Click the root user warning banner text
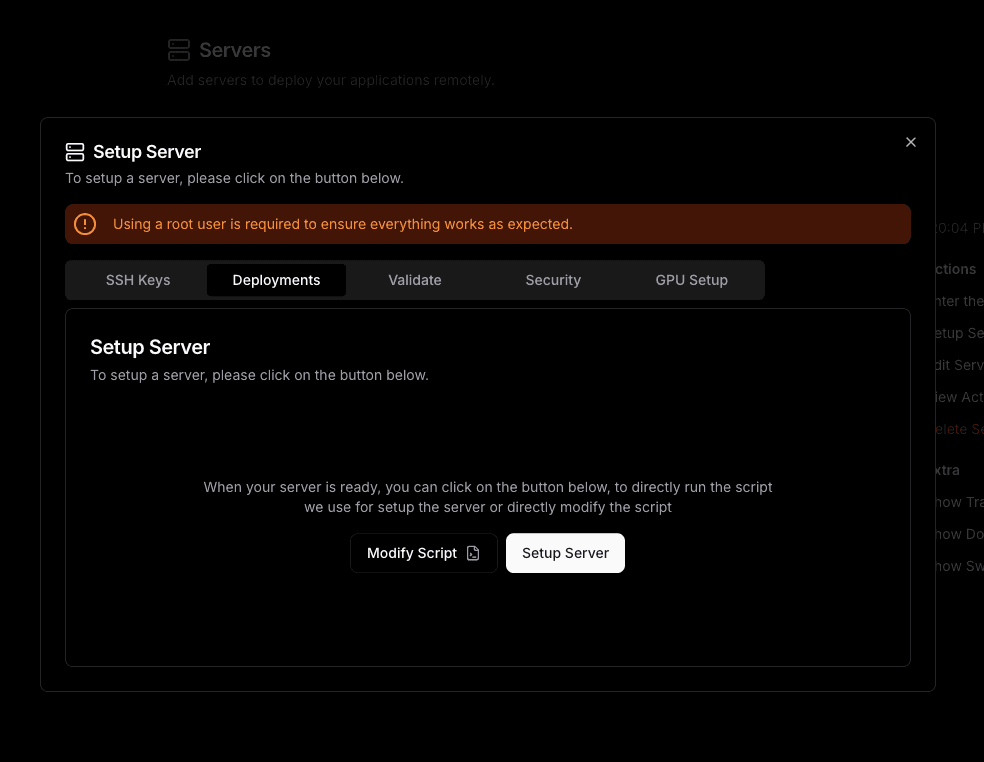Image resolution: width=984 pixels, height=762 pixels. [x=342, y=224]
